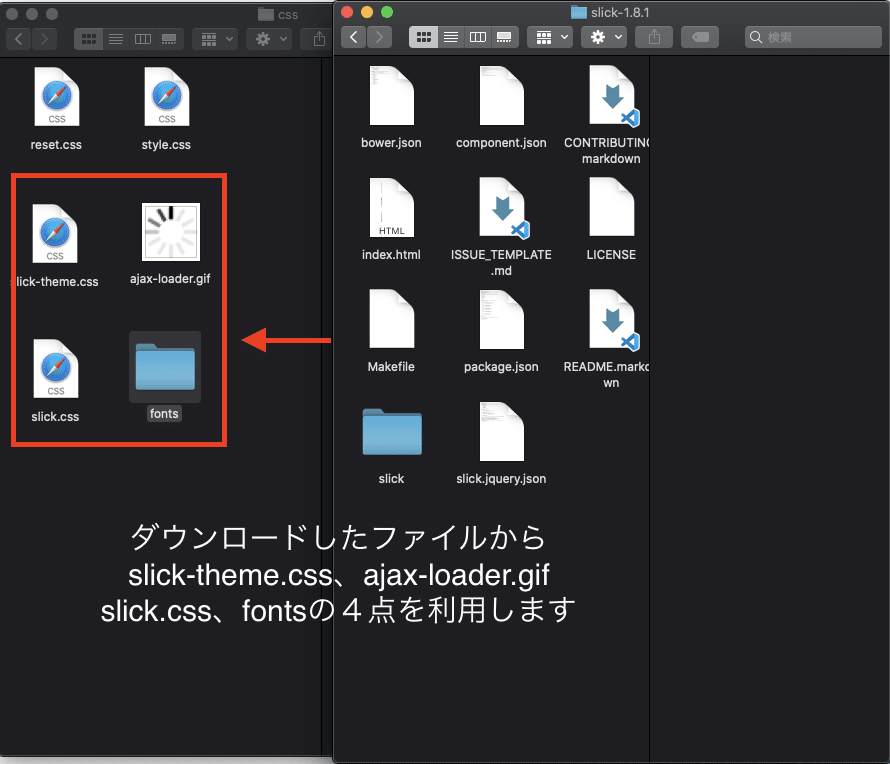The width and height of the screenshot is (890, 764).
Task: Click the search field in slick-1.8.1 window
Action: pyautogui.click(x=813, y=37)
